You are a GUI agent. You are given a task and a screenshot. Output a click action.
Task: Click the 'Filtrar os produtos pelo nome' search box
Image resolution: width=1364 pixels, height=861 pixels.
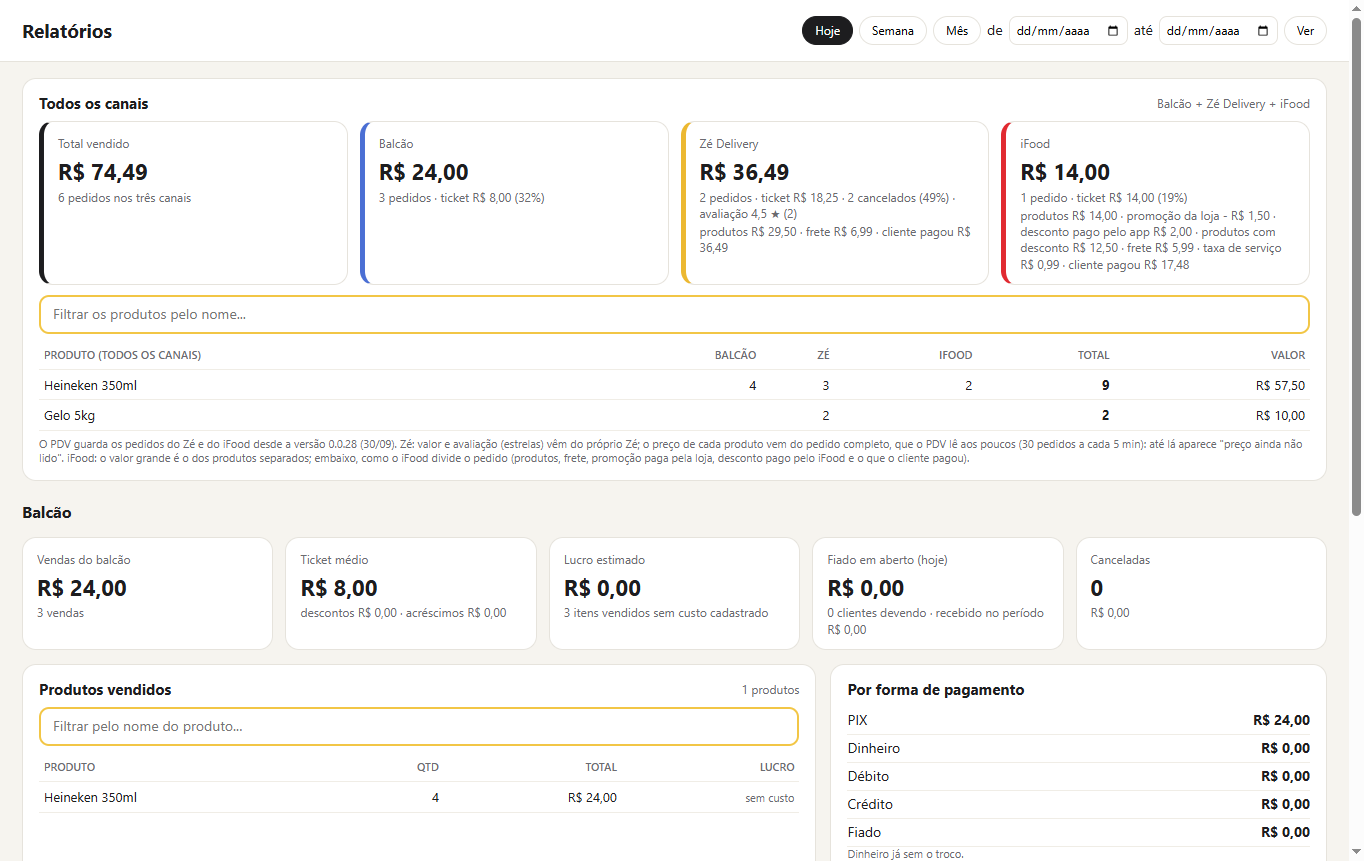[x=674, y=314]
